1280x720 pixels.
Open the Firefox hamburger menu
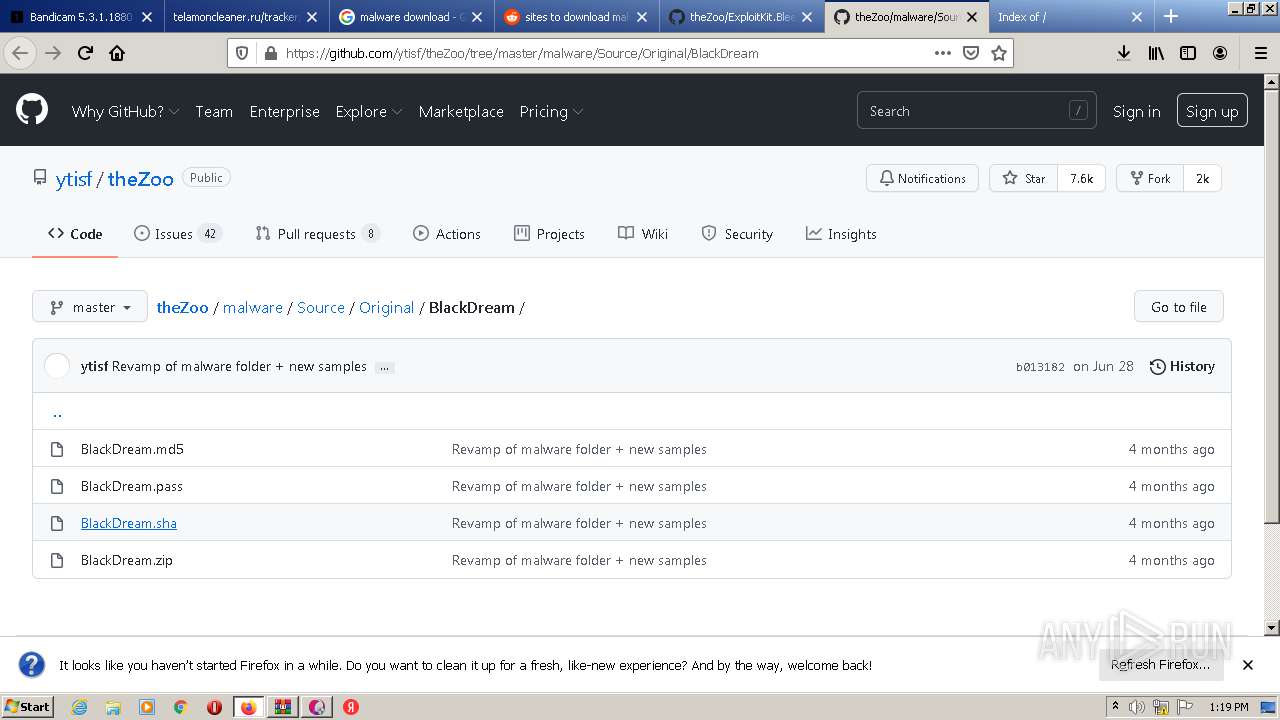point(1260,53)
